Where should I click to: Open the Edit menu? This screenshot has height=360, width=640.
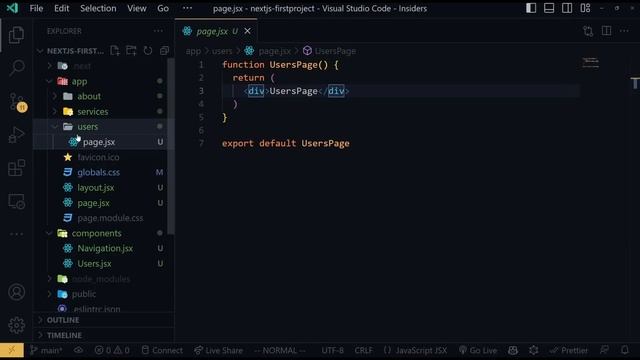(x=62, y=8)
